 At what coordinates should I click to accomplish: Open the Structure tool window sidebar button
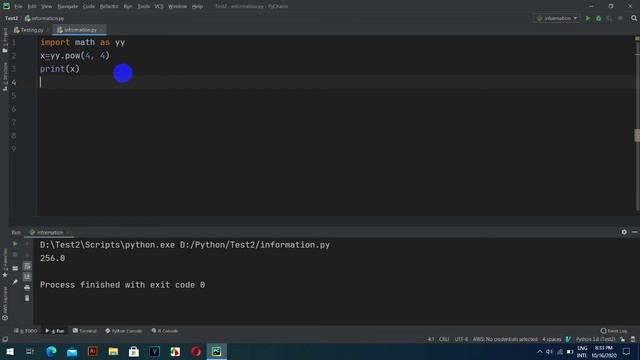pos(5,76)
